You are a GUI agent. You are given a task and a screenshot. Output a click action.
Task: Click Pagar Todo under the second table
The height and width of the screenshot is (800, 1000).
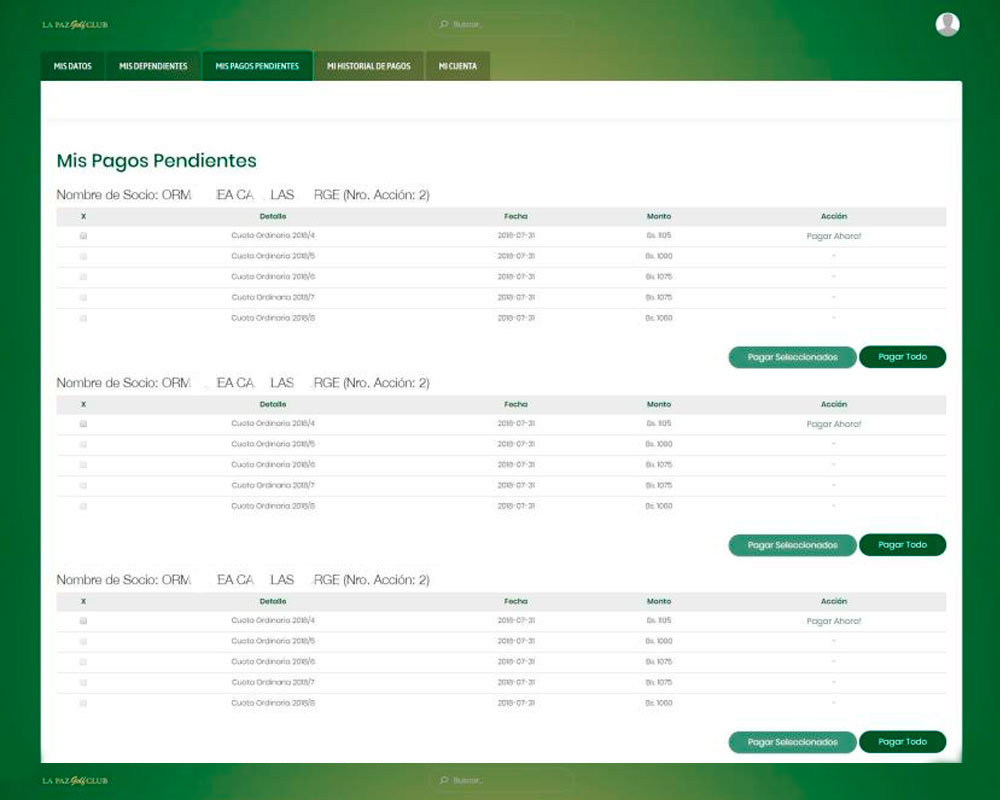902,545
